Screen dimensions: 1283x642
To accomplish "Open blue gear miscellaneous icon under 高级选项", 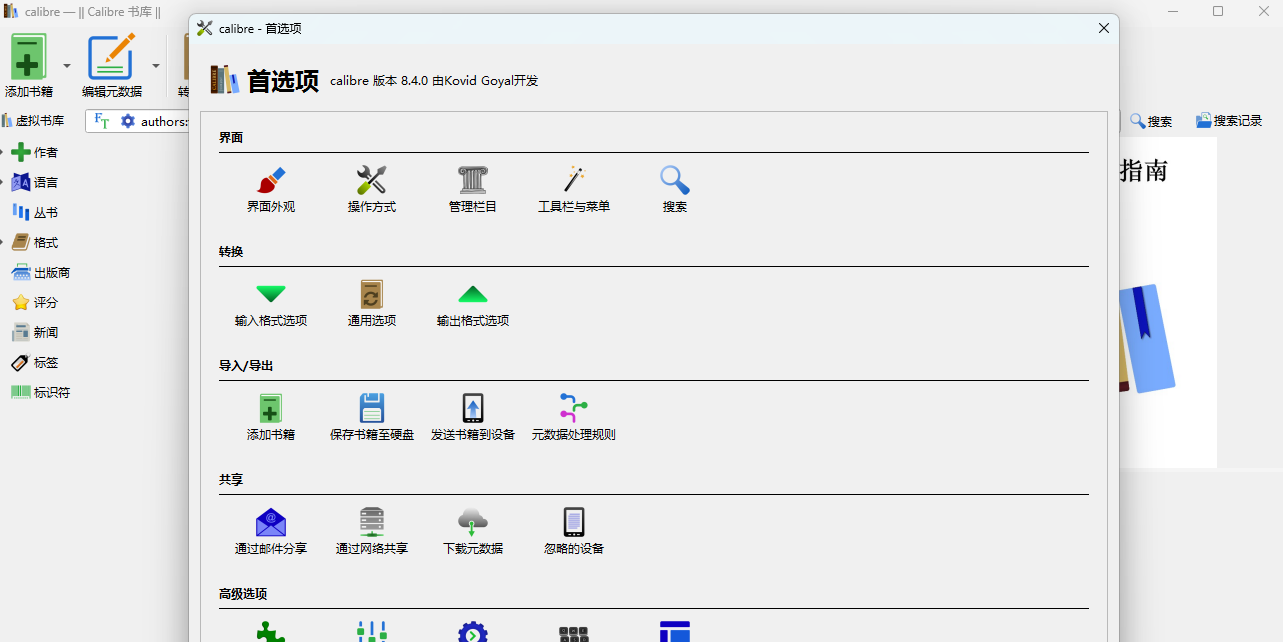I will click(x=473, y=632).
